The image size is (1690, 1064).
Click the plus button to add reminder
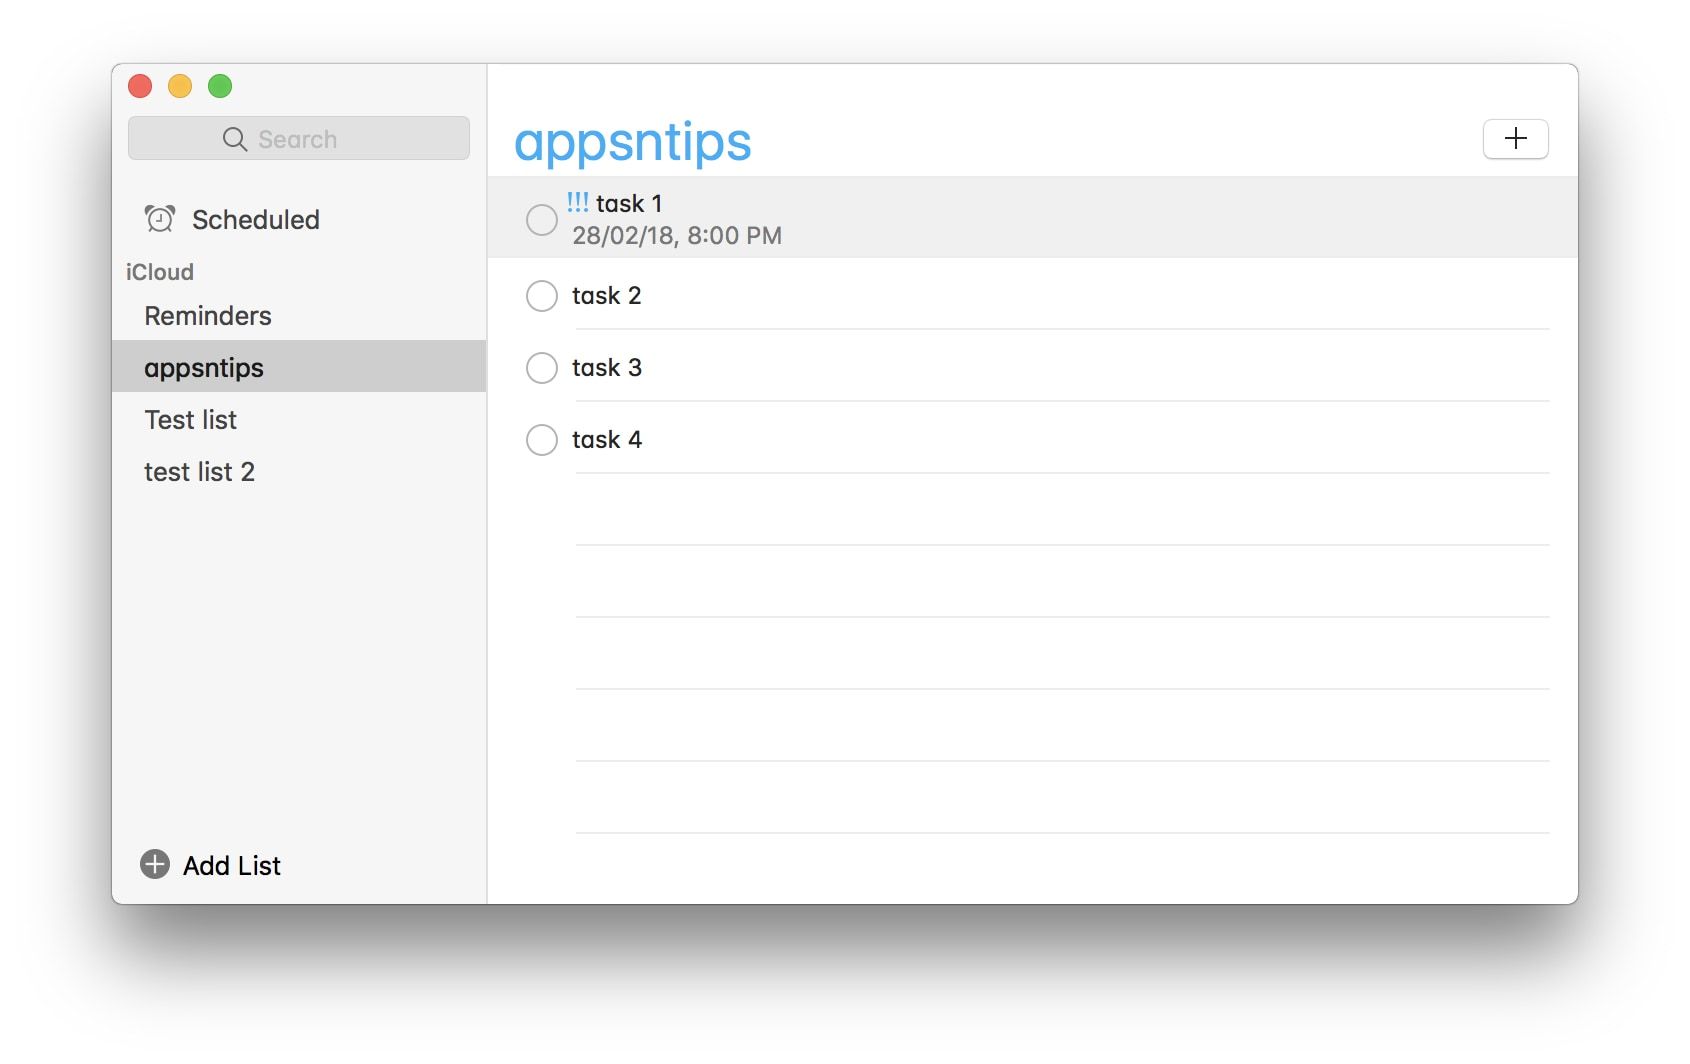point(1515,139)
